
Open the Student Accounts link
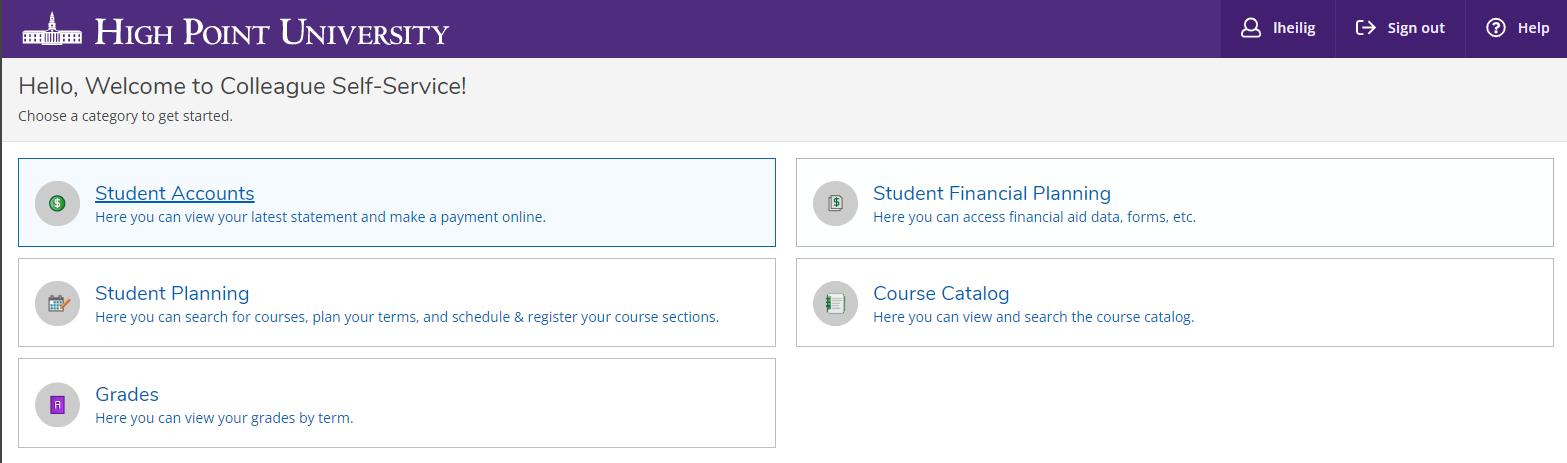click(174, 193)
